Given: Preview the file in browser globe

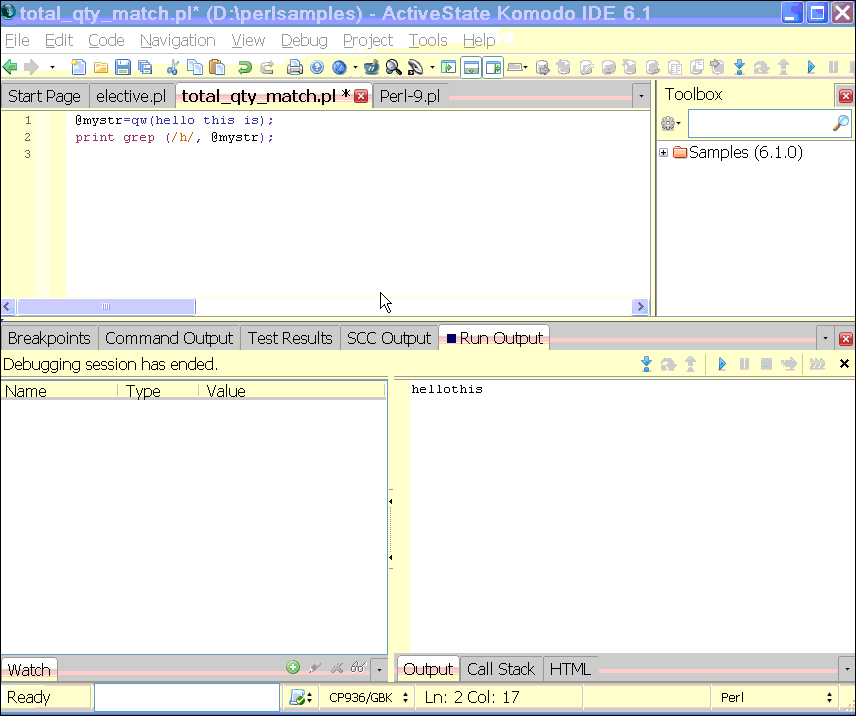Looking at the screenshot, I should (x=339, y=67).
